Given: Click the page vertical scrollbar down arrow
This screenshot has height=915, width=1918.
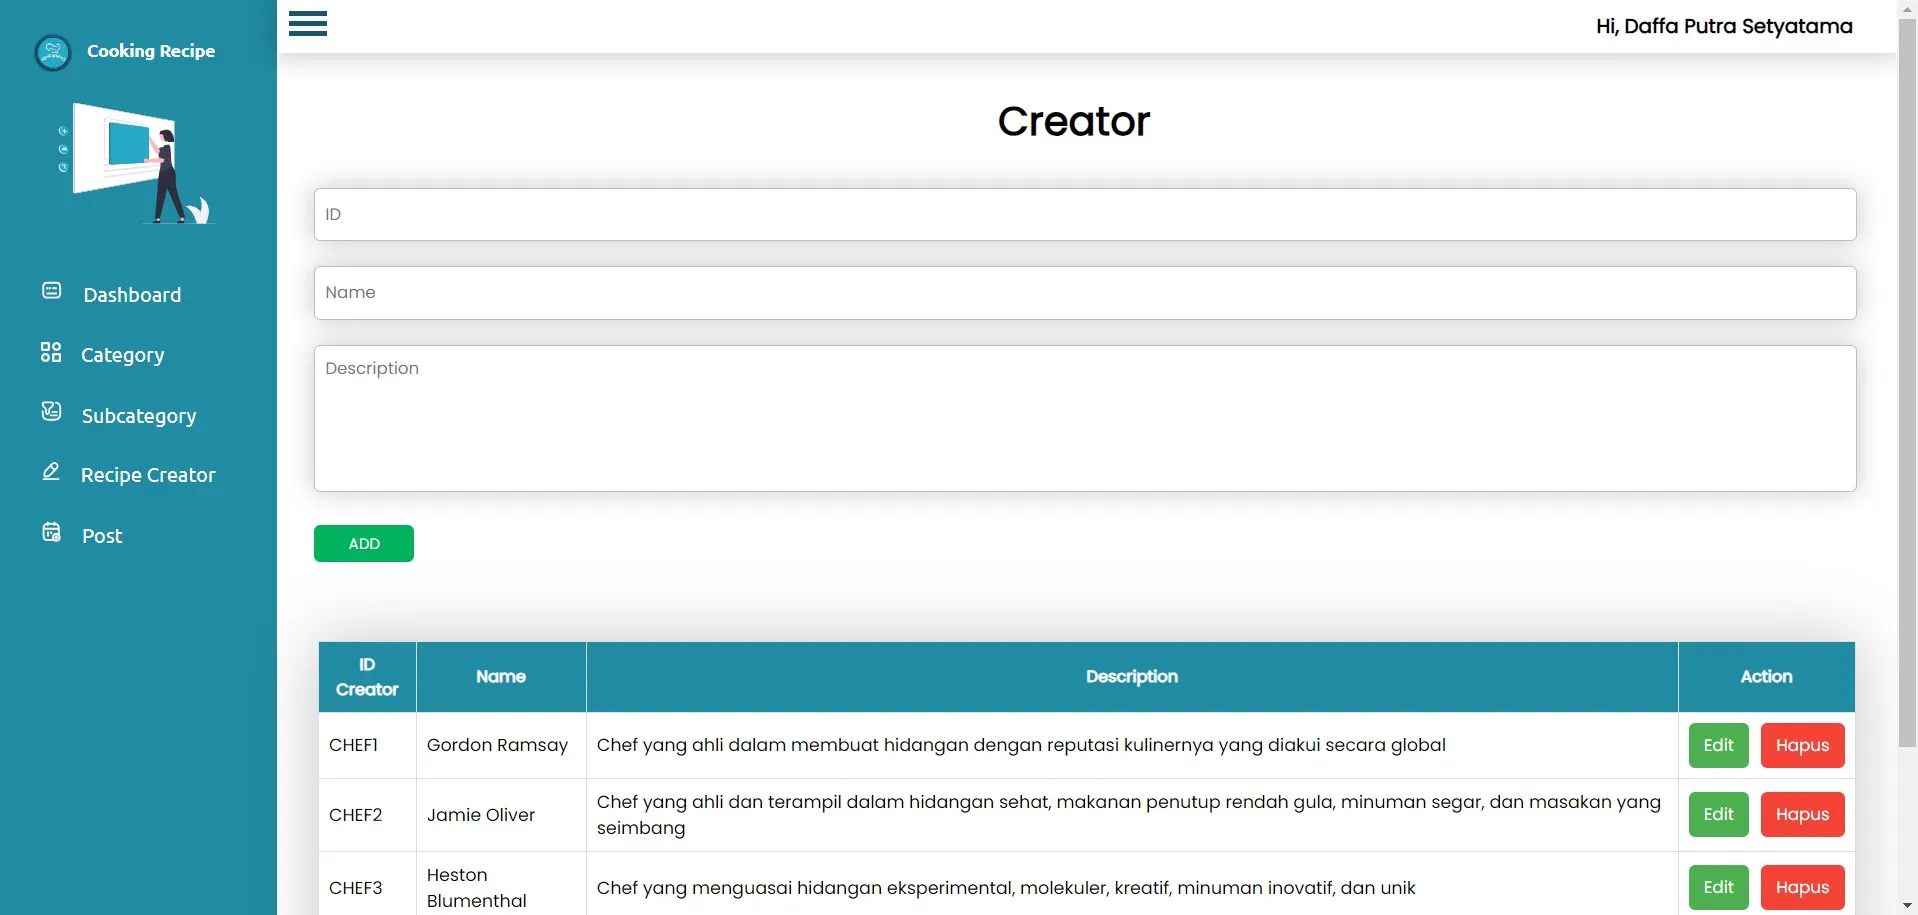Looking at the screenshot, I should (x=1907, y=905).
